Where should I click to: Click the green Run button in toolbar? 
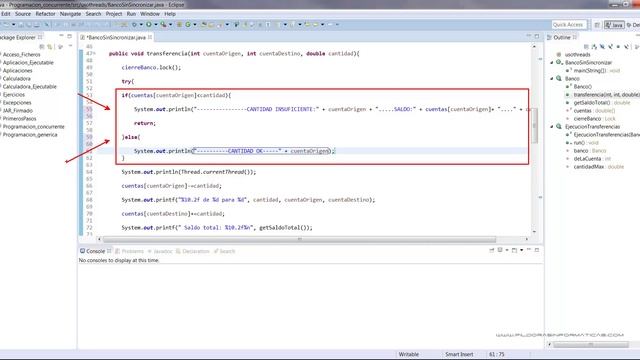click(149, 24)
